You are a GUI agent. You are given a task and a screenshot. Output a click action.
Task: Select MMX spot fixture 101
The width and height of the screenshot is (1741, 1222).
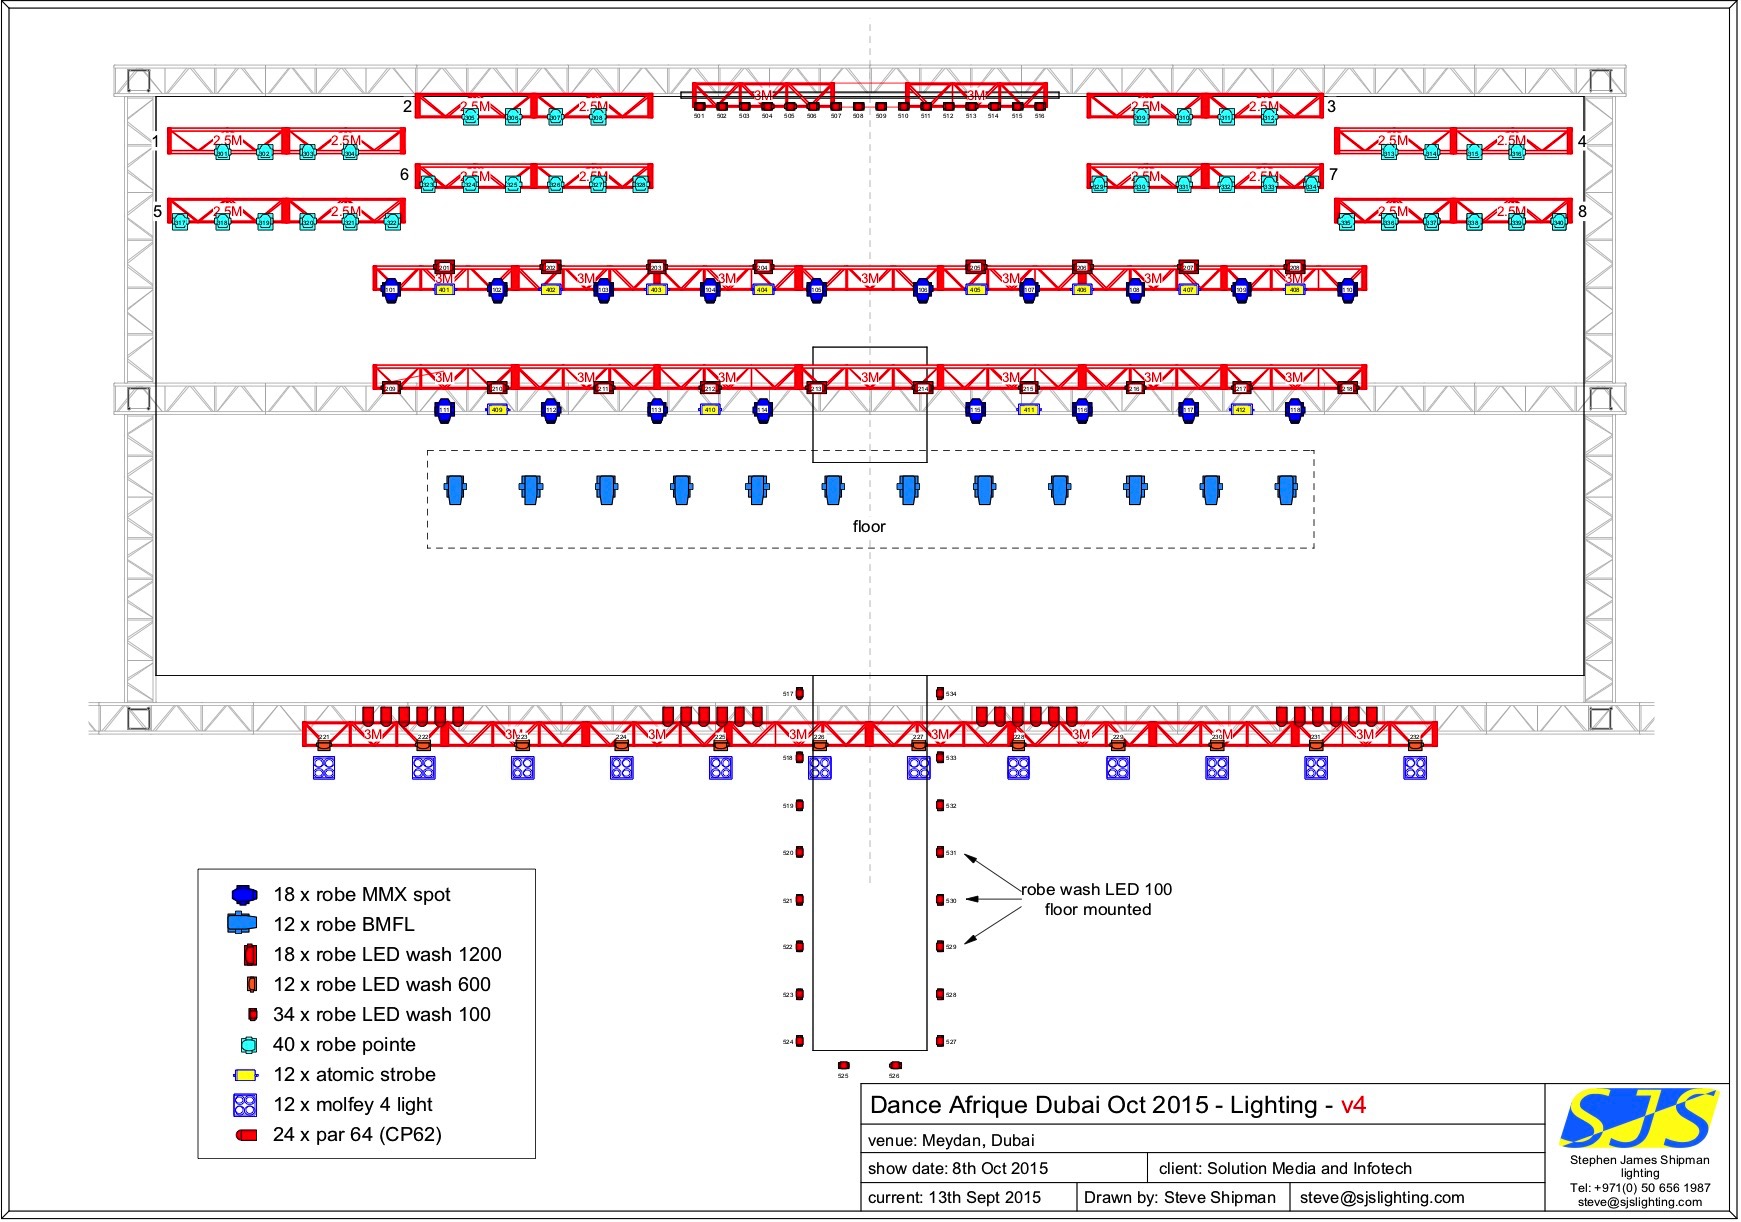[x=391, y=290]
